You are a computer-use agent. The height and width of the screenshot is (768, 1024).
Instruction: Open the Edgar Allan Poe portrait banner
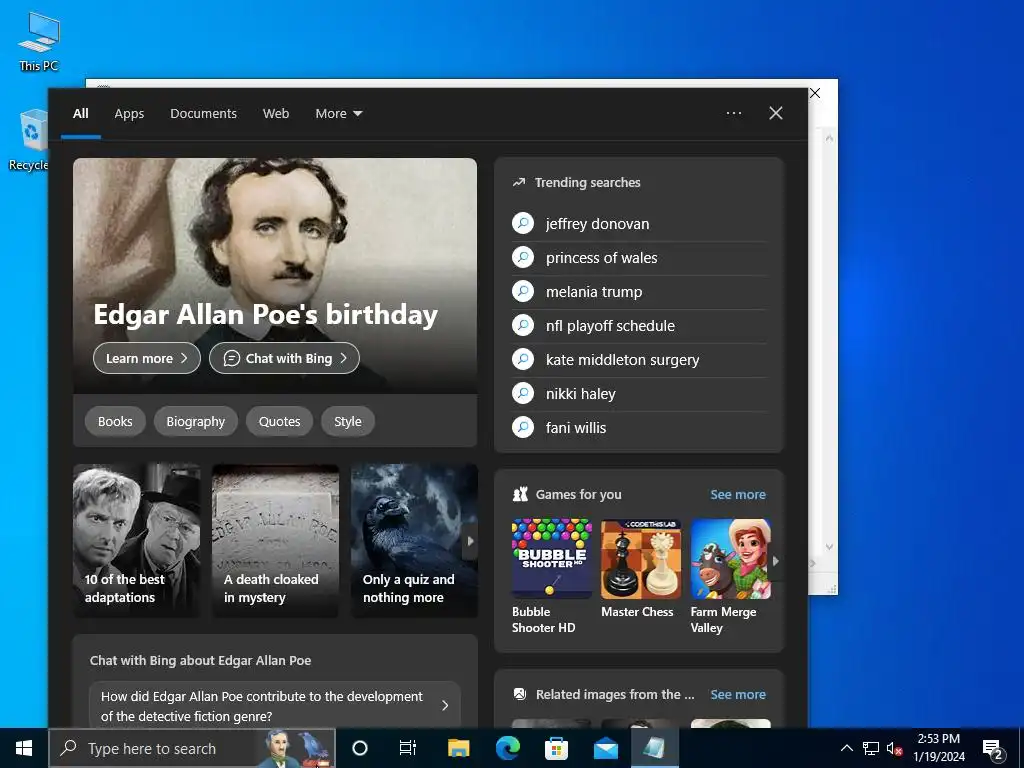tap(275, 276)
